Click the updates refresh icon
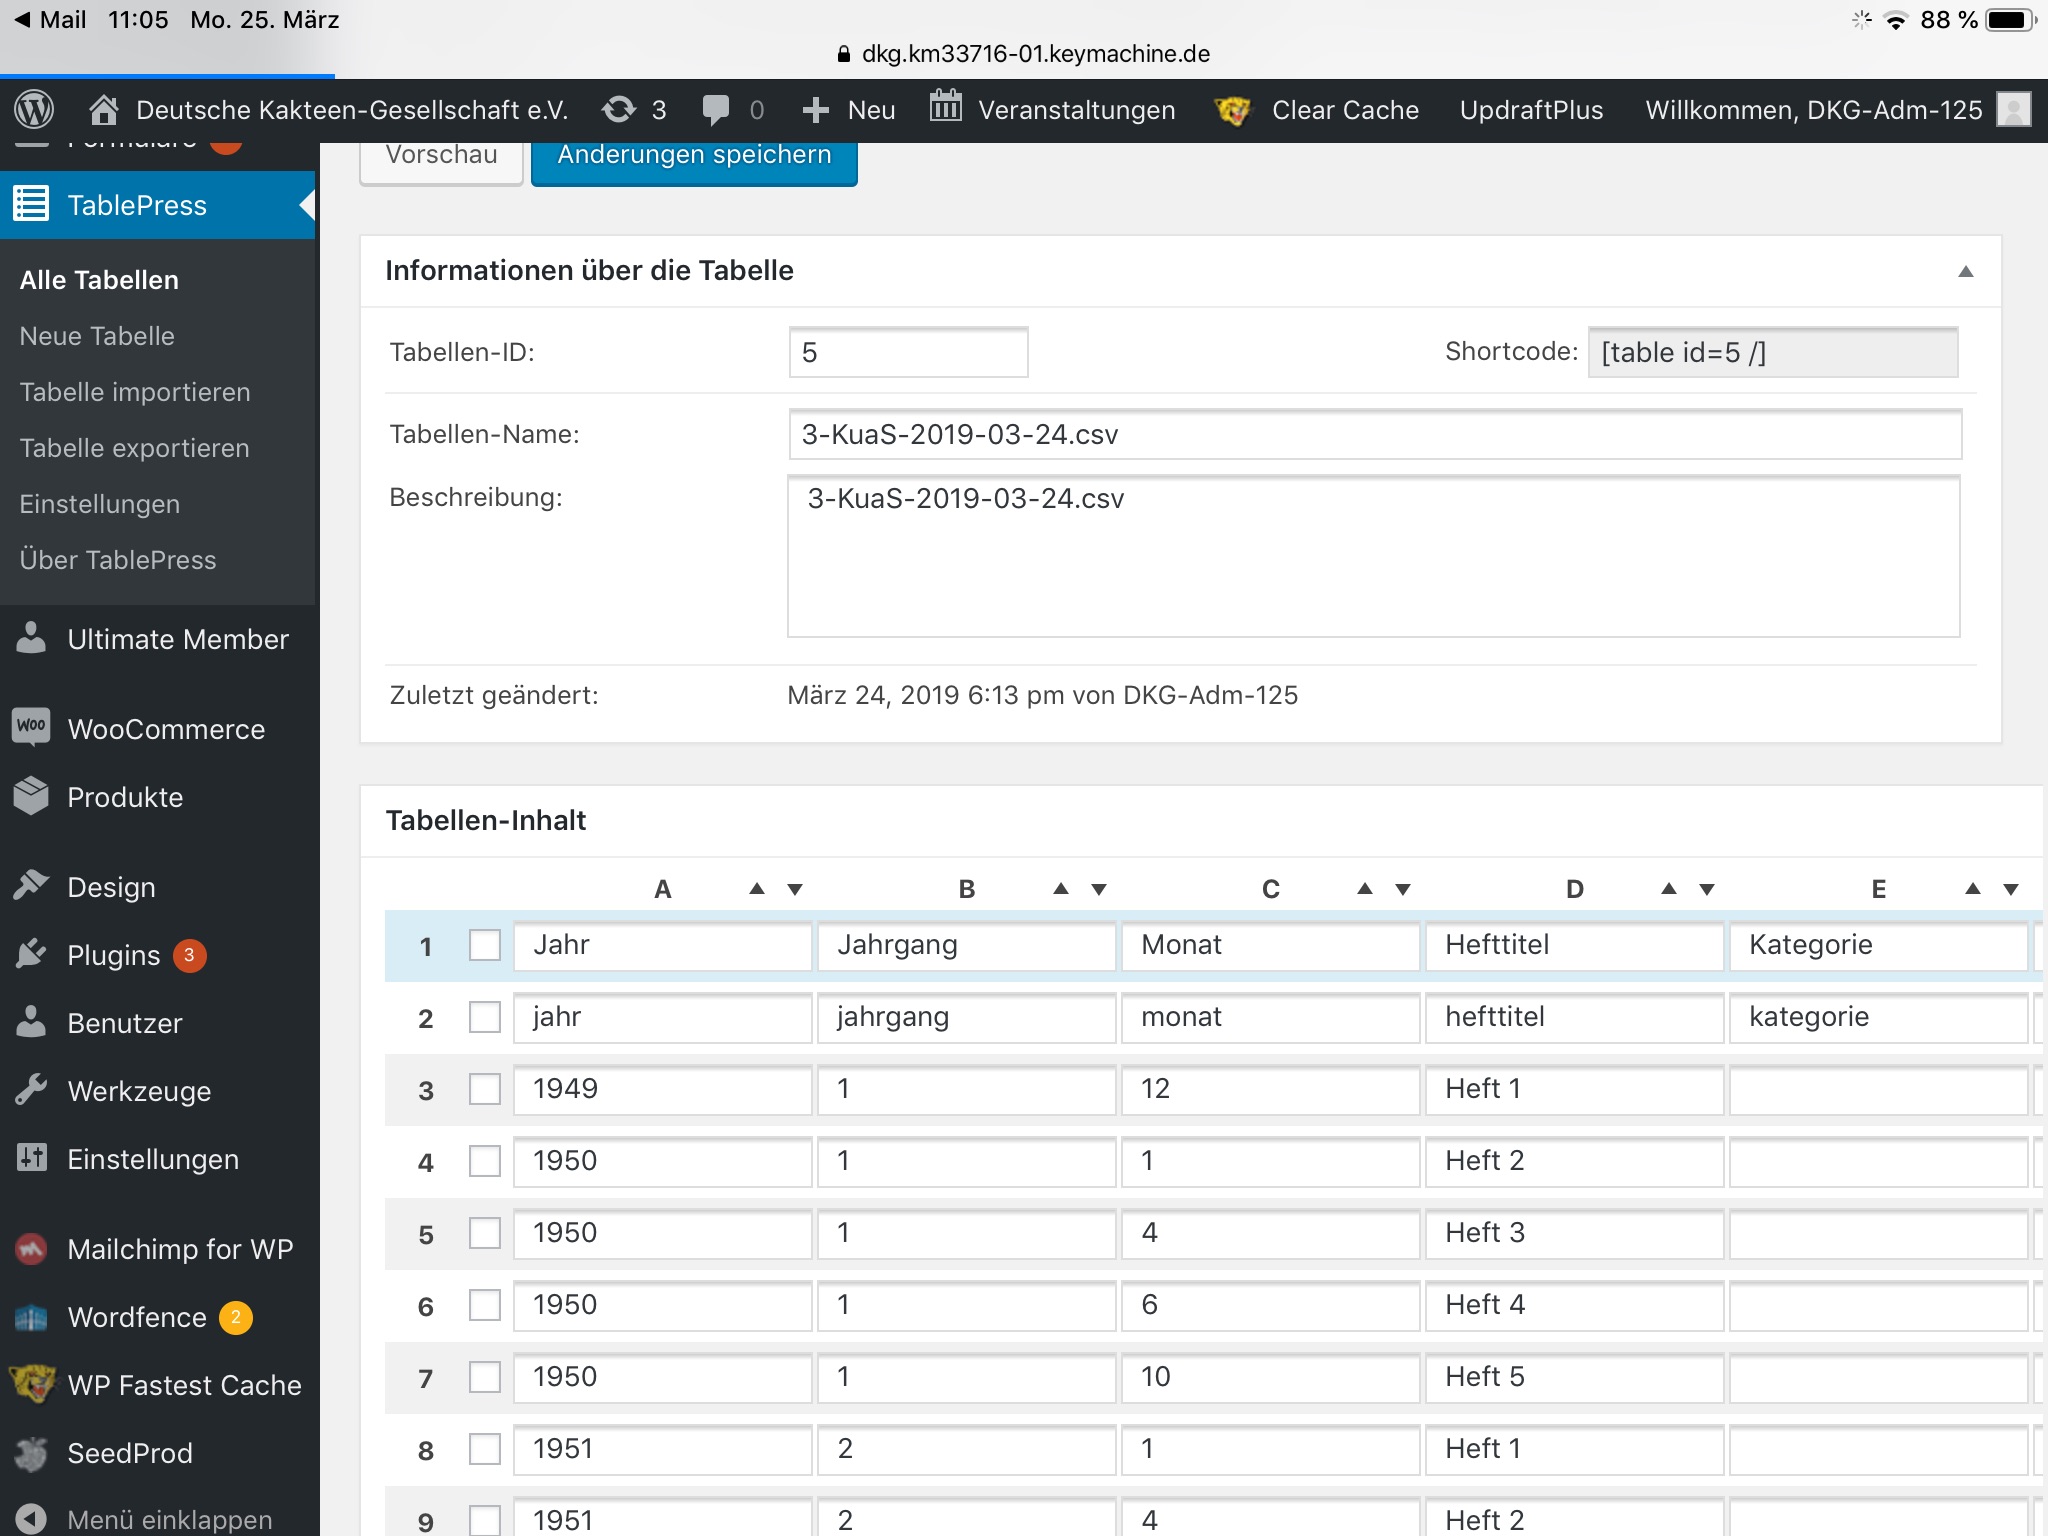Image resolution: width=2048 pixels, height=1536 pixels. pyautogui.click(x=619, y=109)
